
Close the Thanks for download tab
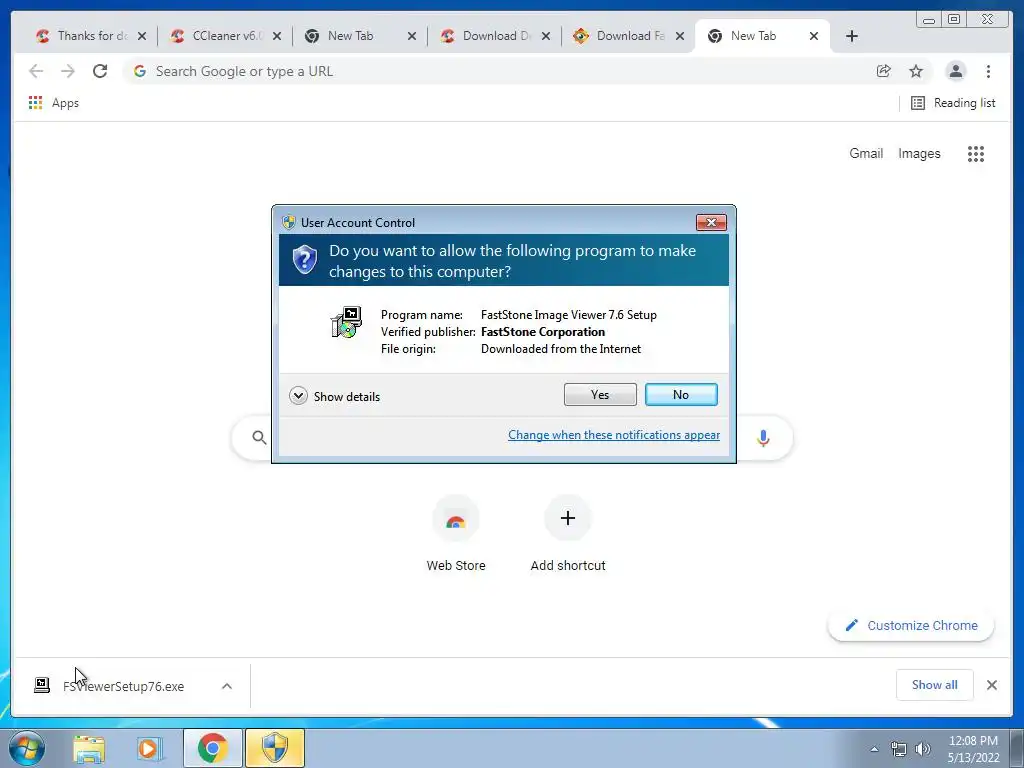pos(142,37)
